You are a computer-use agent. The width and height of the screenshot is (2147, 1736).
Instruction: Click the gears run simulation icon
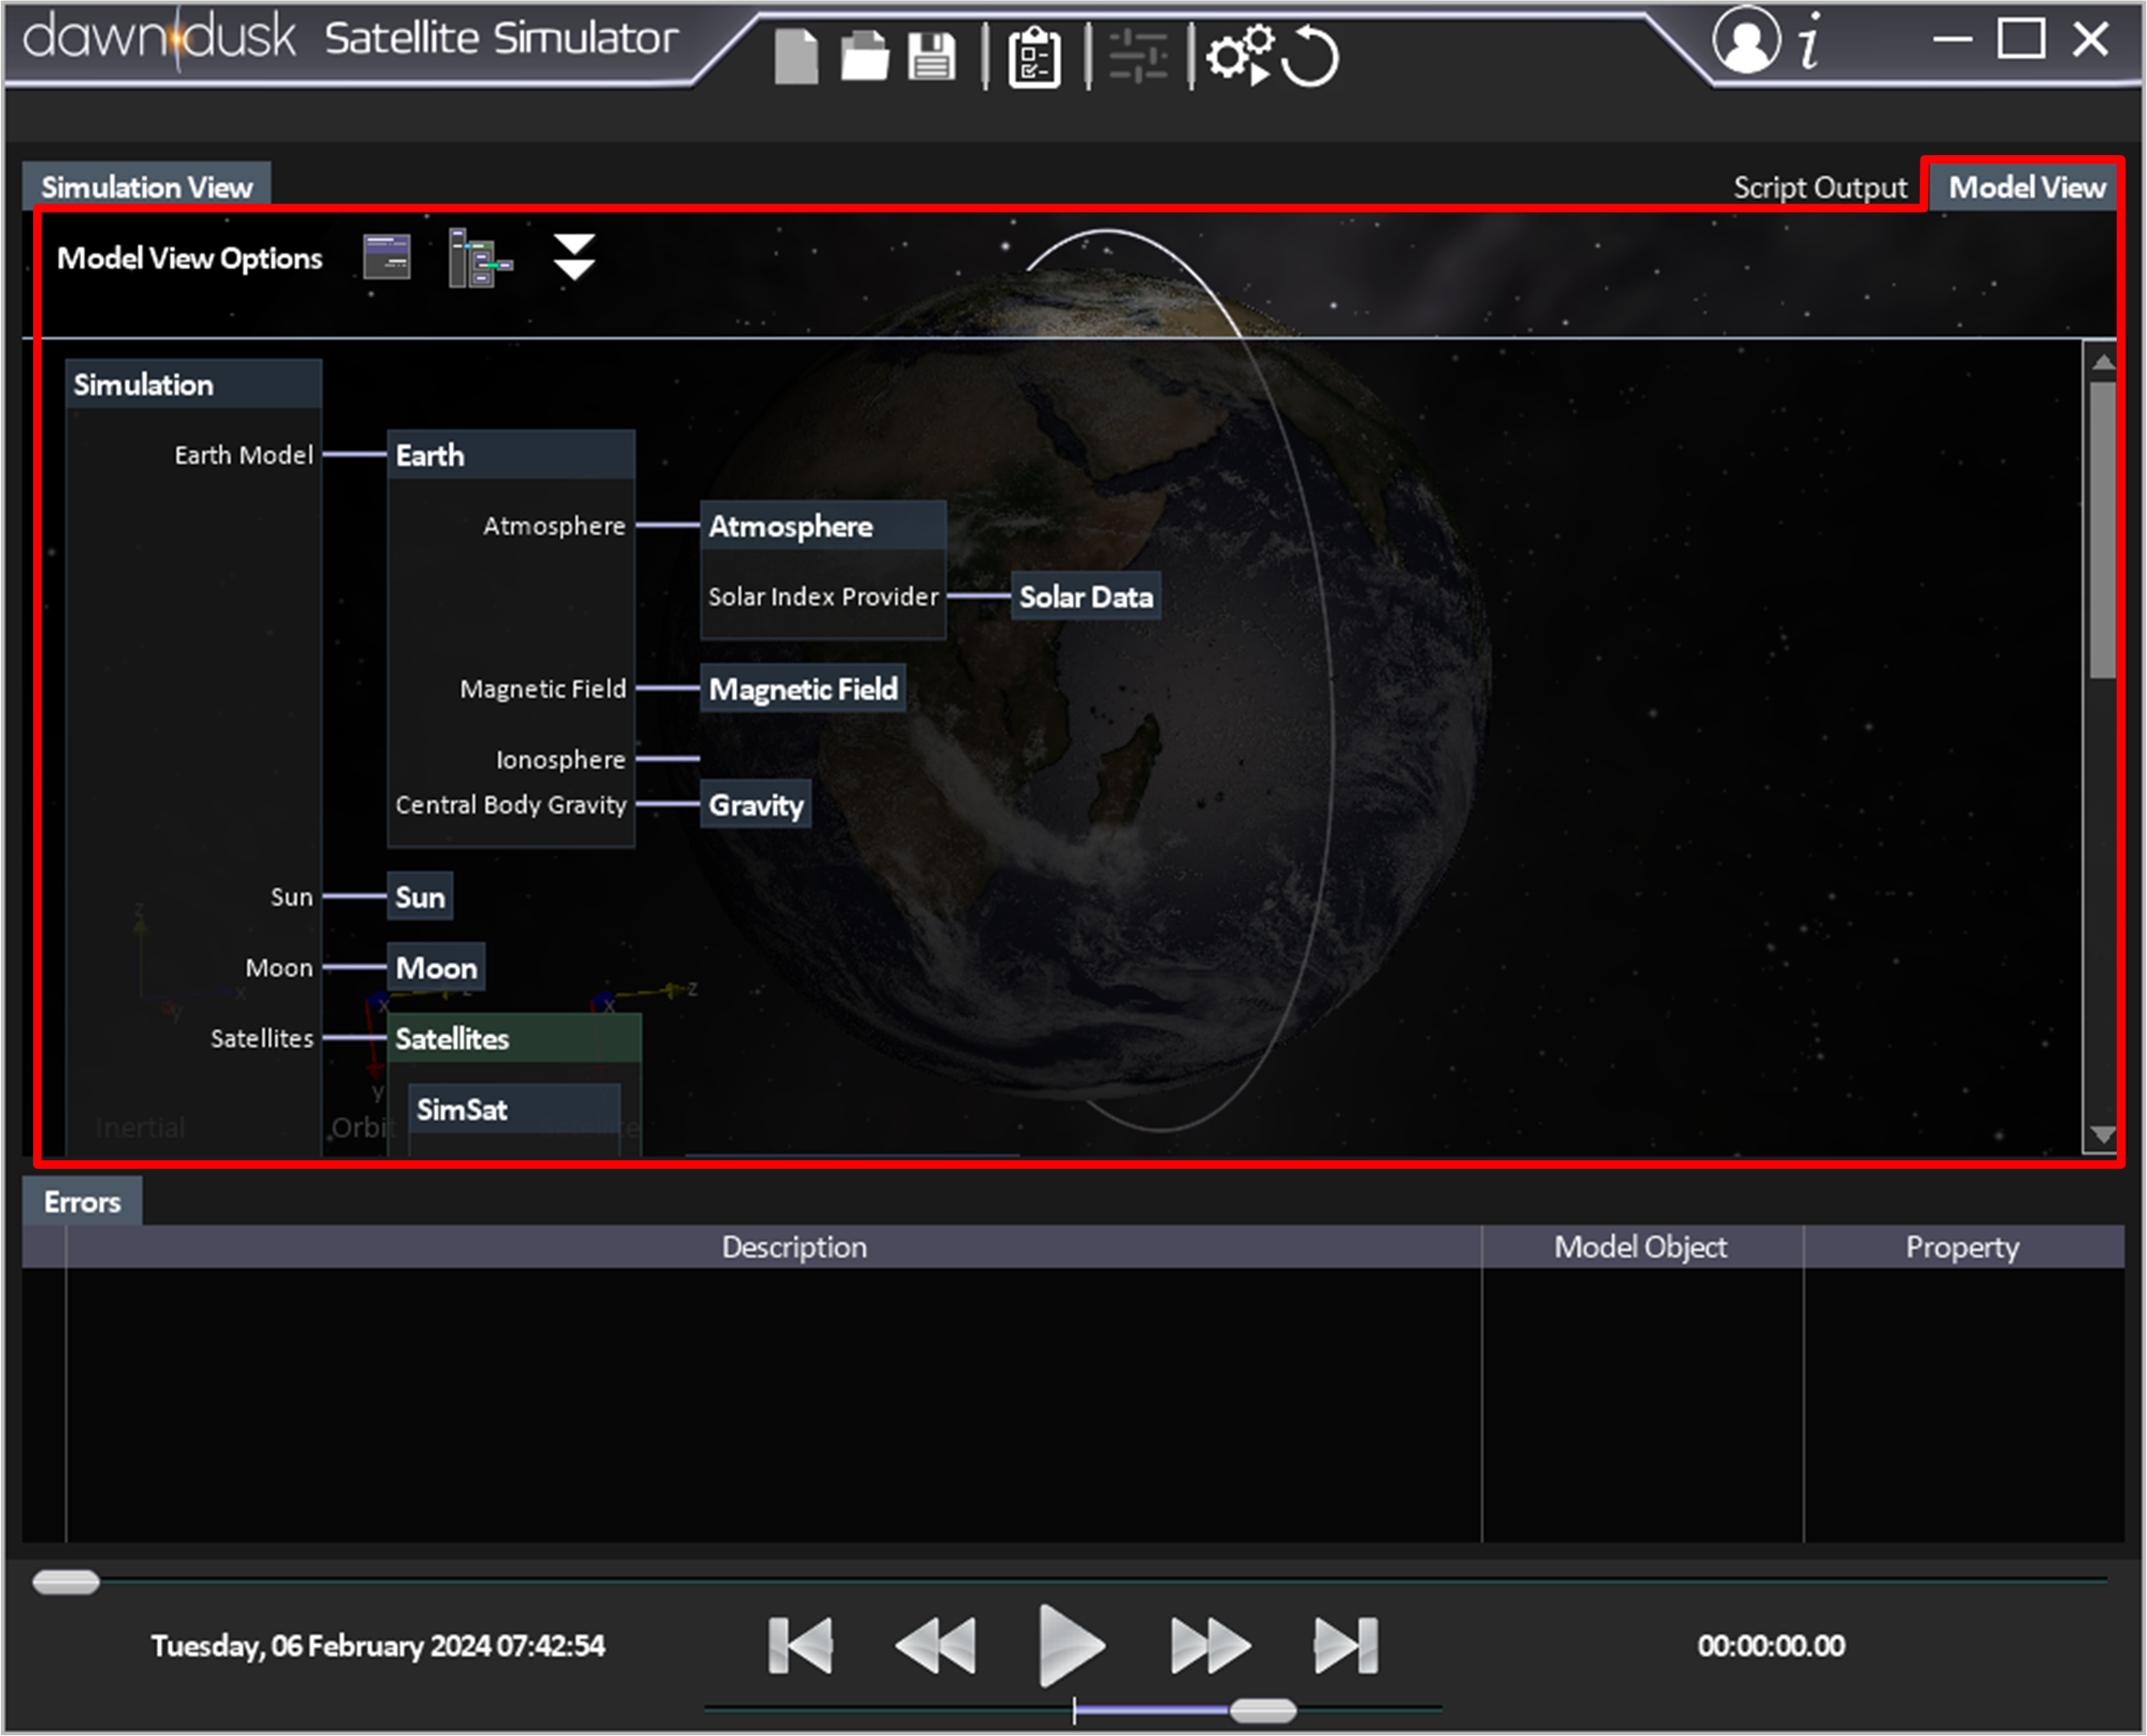pyautogui.click(x=1240, y=54)
